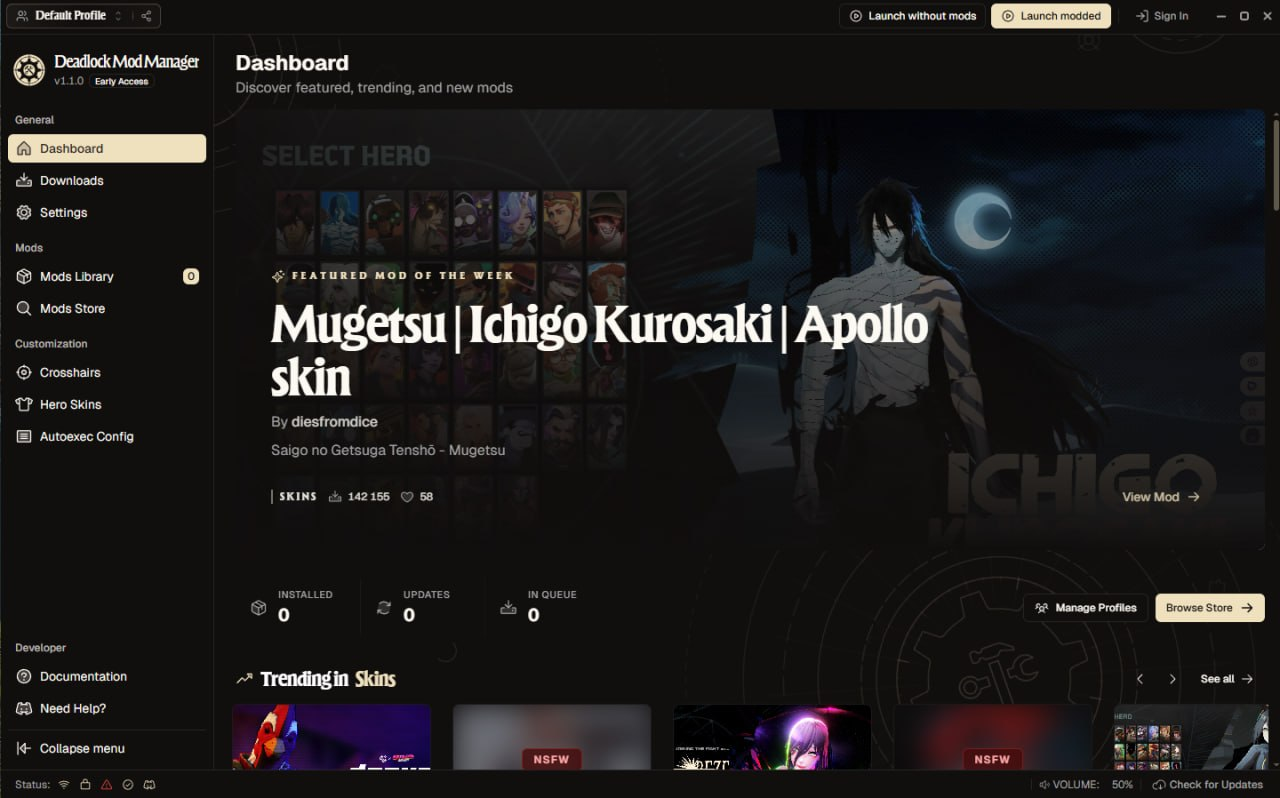Click the Launch modded button
The width and height of the screenshot is (1280, 798).
click(1051, 16)
